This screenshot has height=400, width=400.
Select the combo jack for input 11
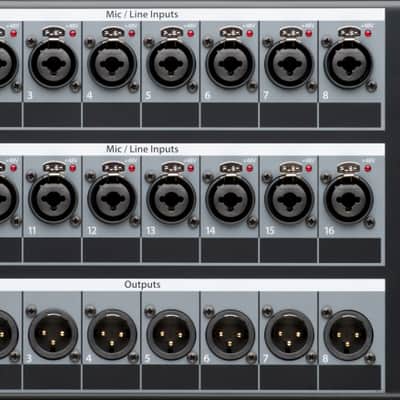pos(53,199)
